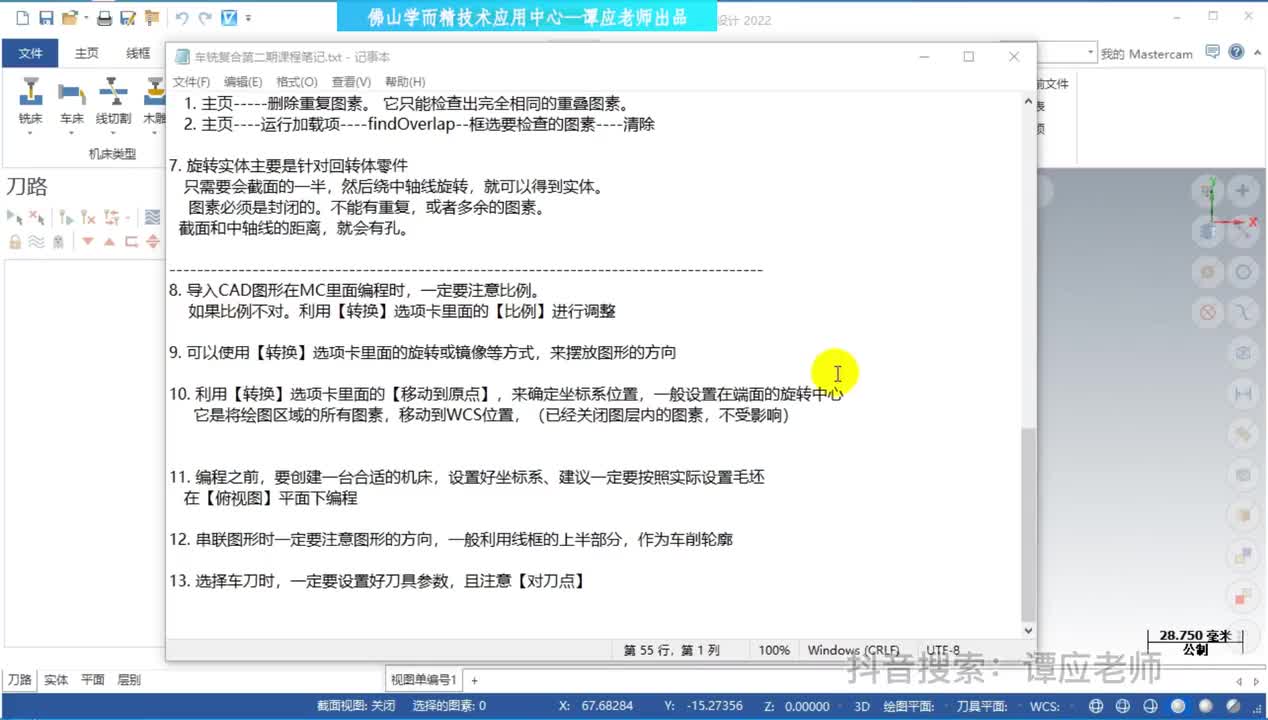Viewport: 1268px width, 720px height.
Task: Click the 刀具平面 selector in the status bar
Action: pyautogui.click(x=984, y=706)
